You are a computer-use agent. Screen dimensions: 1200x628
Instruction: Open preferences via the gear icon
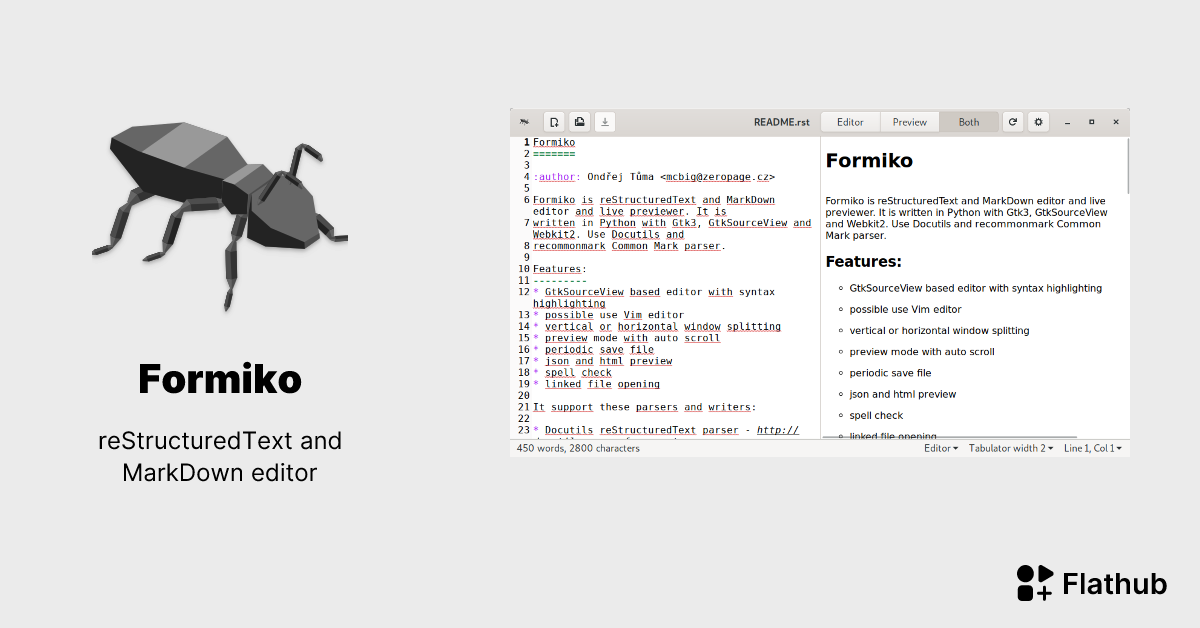1037,121
